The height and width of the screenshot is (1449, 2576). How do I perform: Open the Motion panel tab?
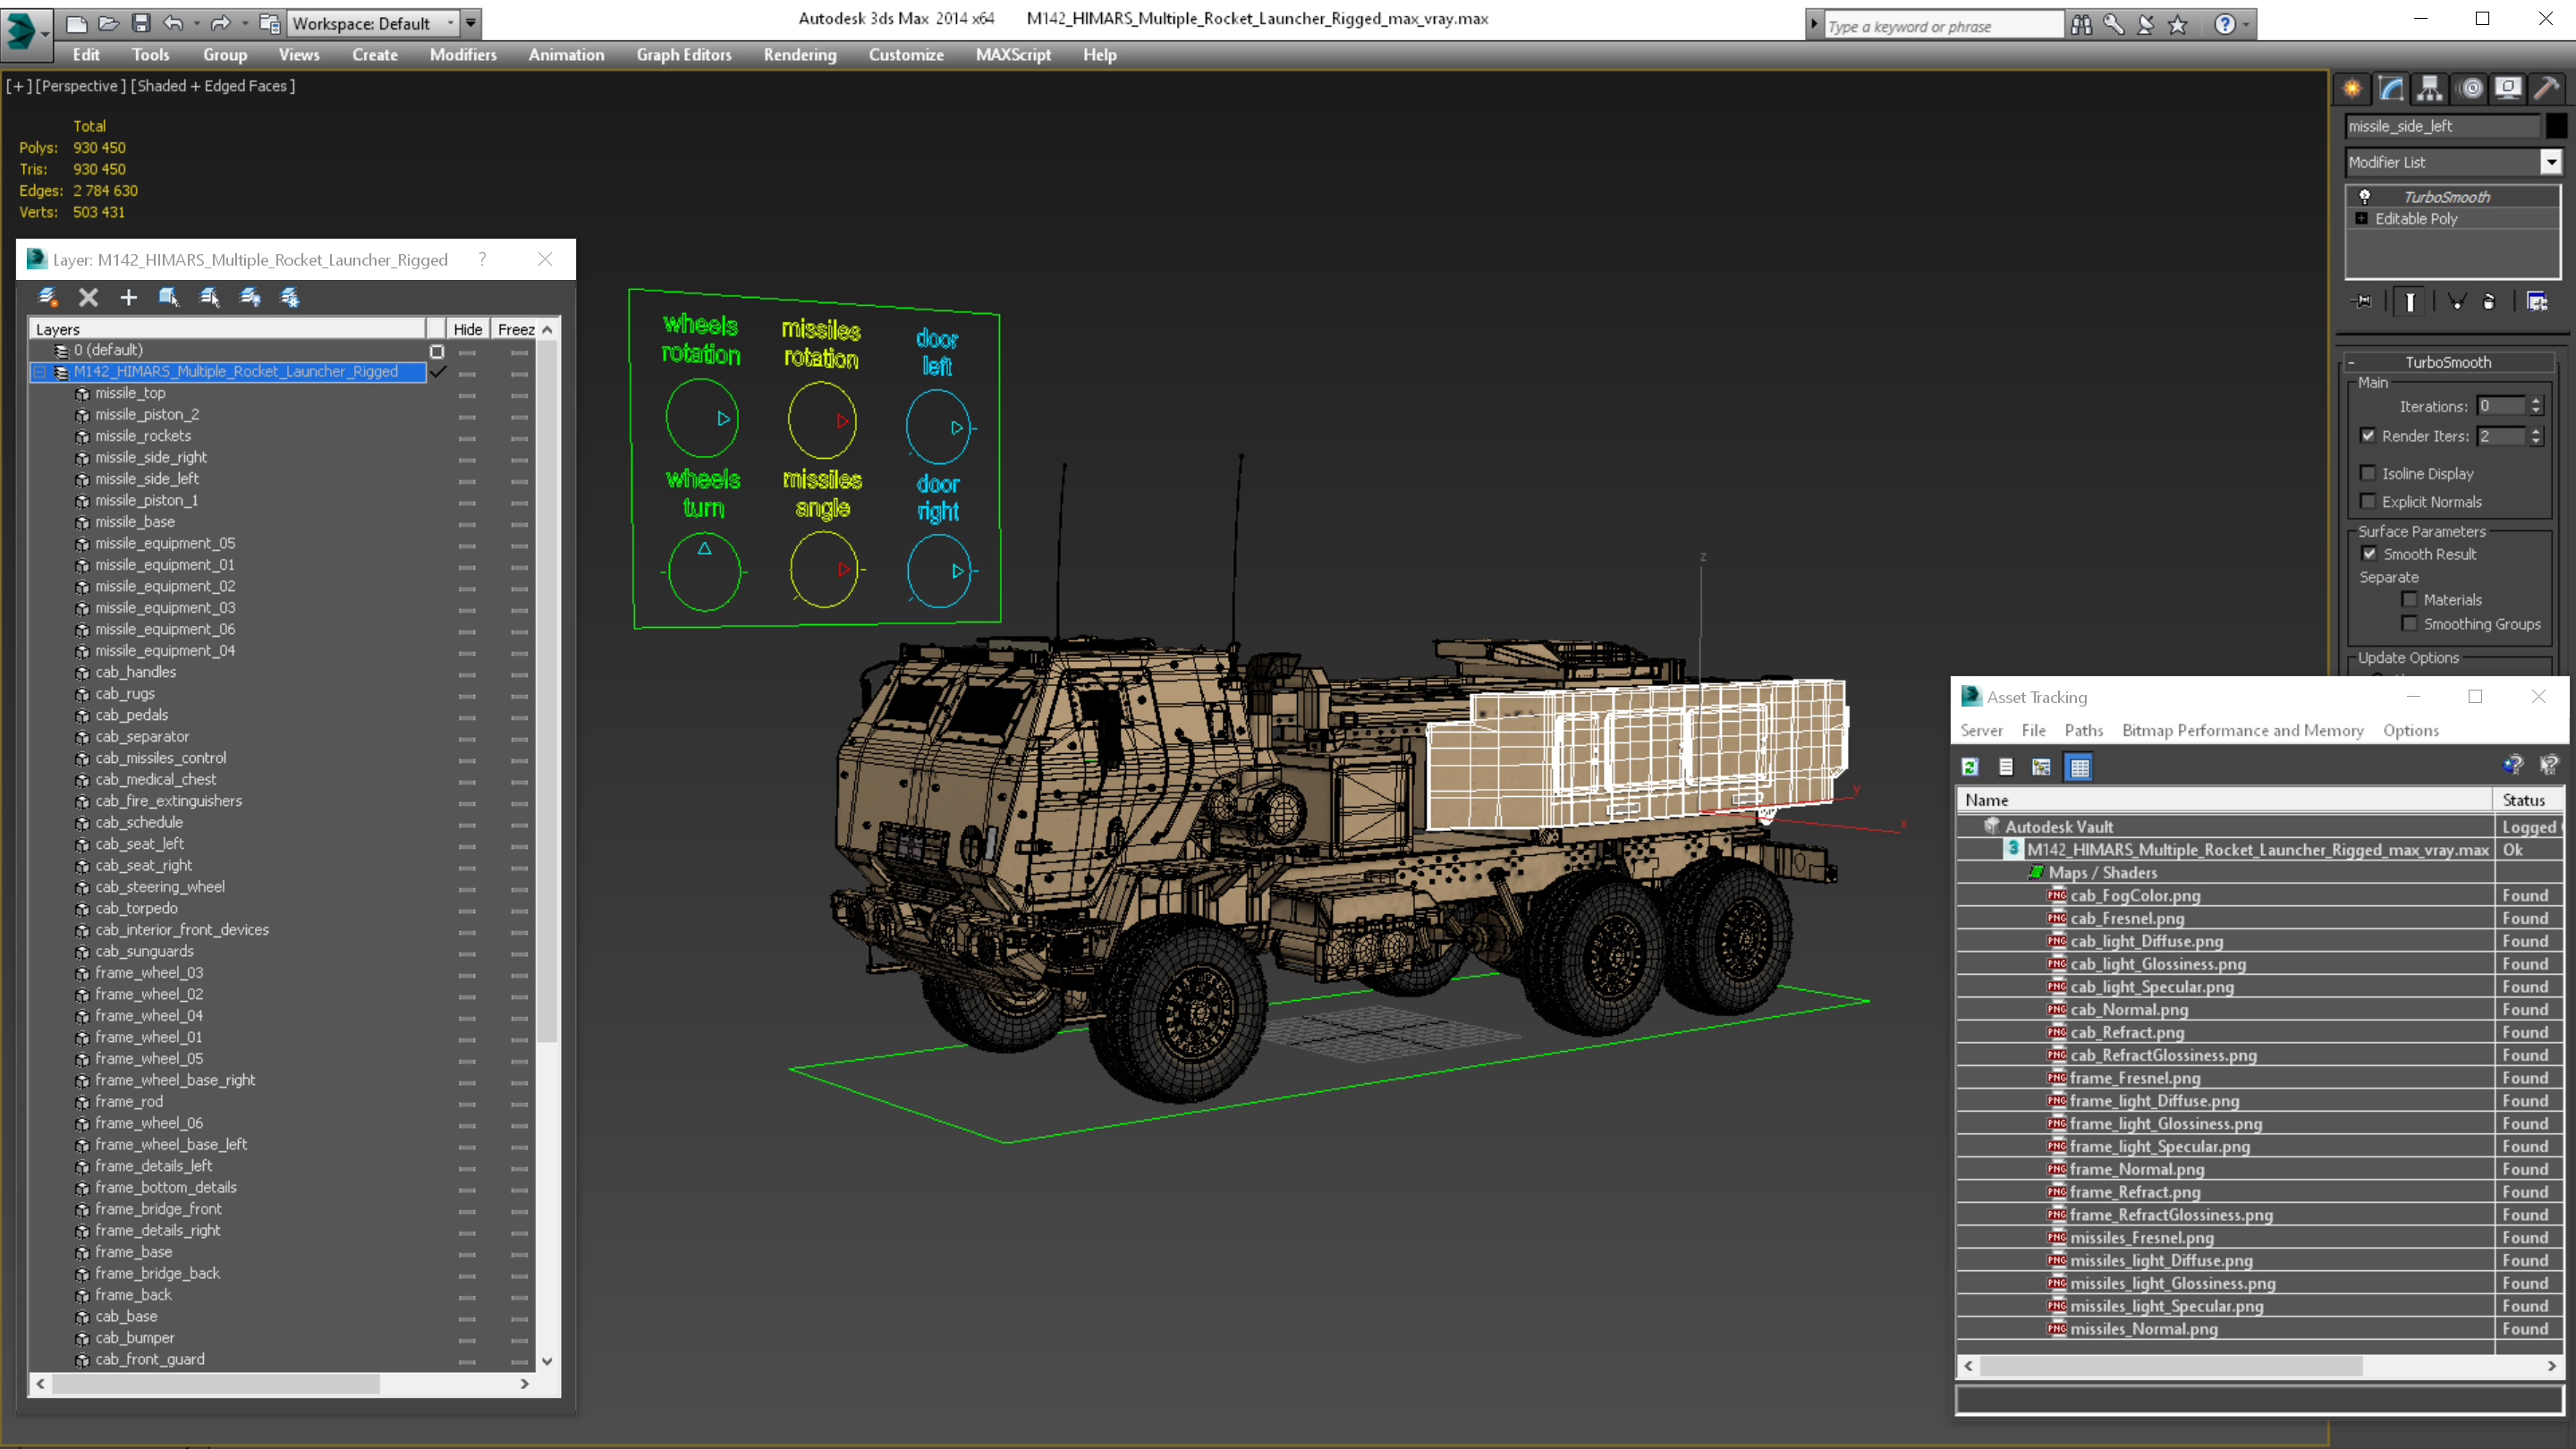tap(2470, 89)
